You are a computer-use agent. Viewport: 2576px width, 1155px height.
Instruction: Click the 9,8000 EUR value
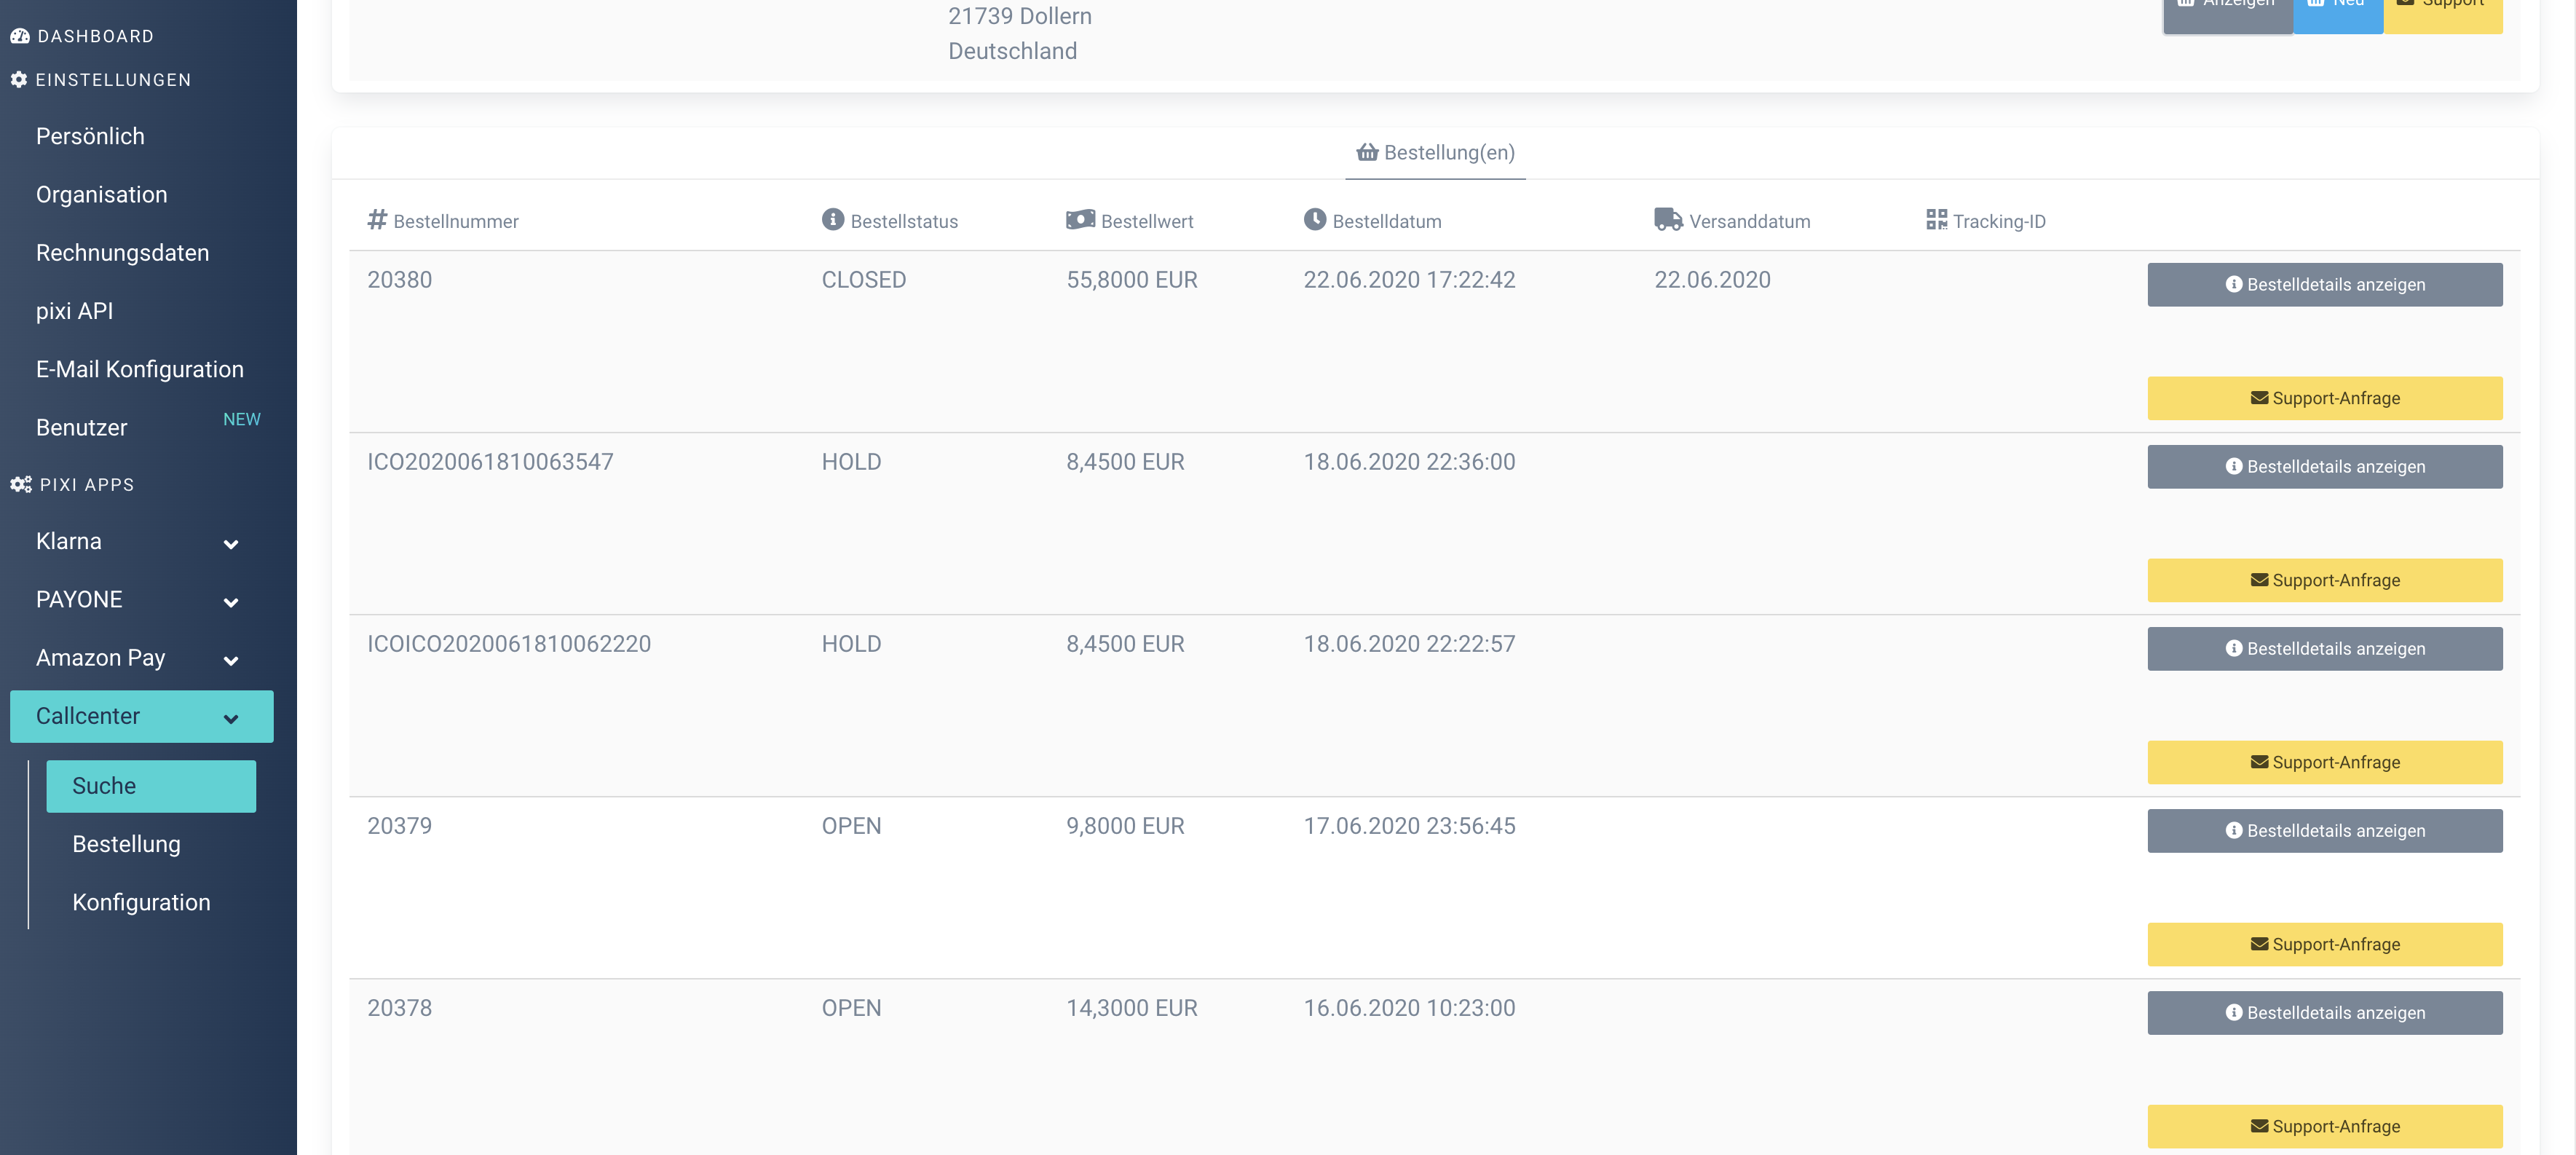pyautogui.click(x=1125, y=826)
